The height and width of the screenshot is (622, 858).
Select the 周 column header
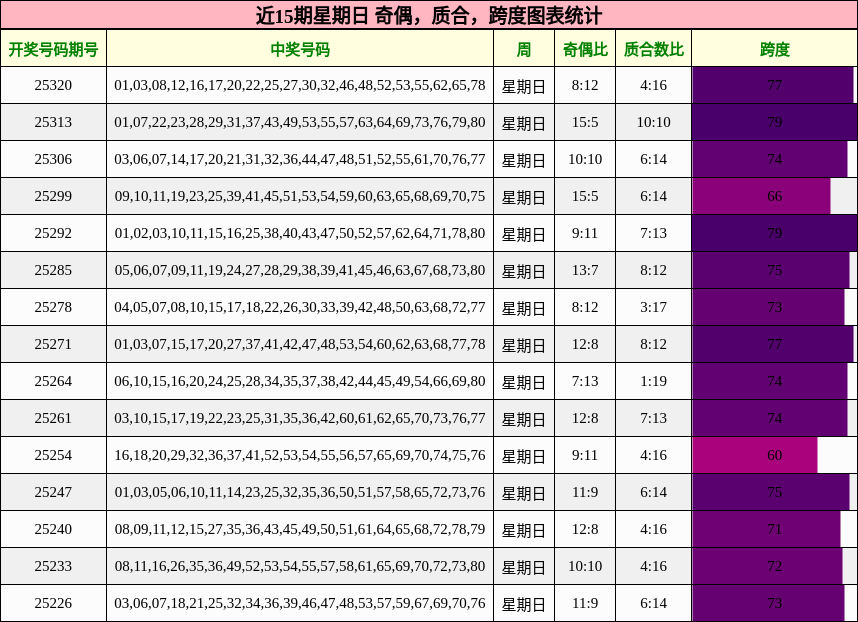pyautogui.click(x=522, y=49)
